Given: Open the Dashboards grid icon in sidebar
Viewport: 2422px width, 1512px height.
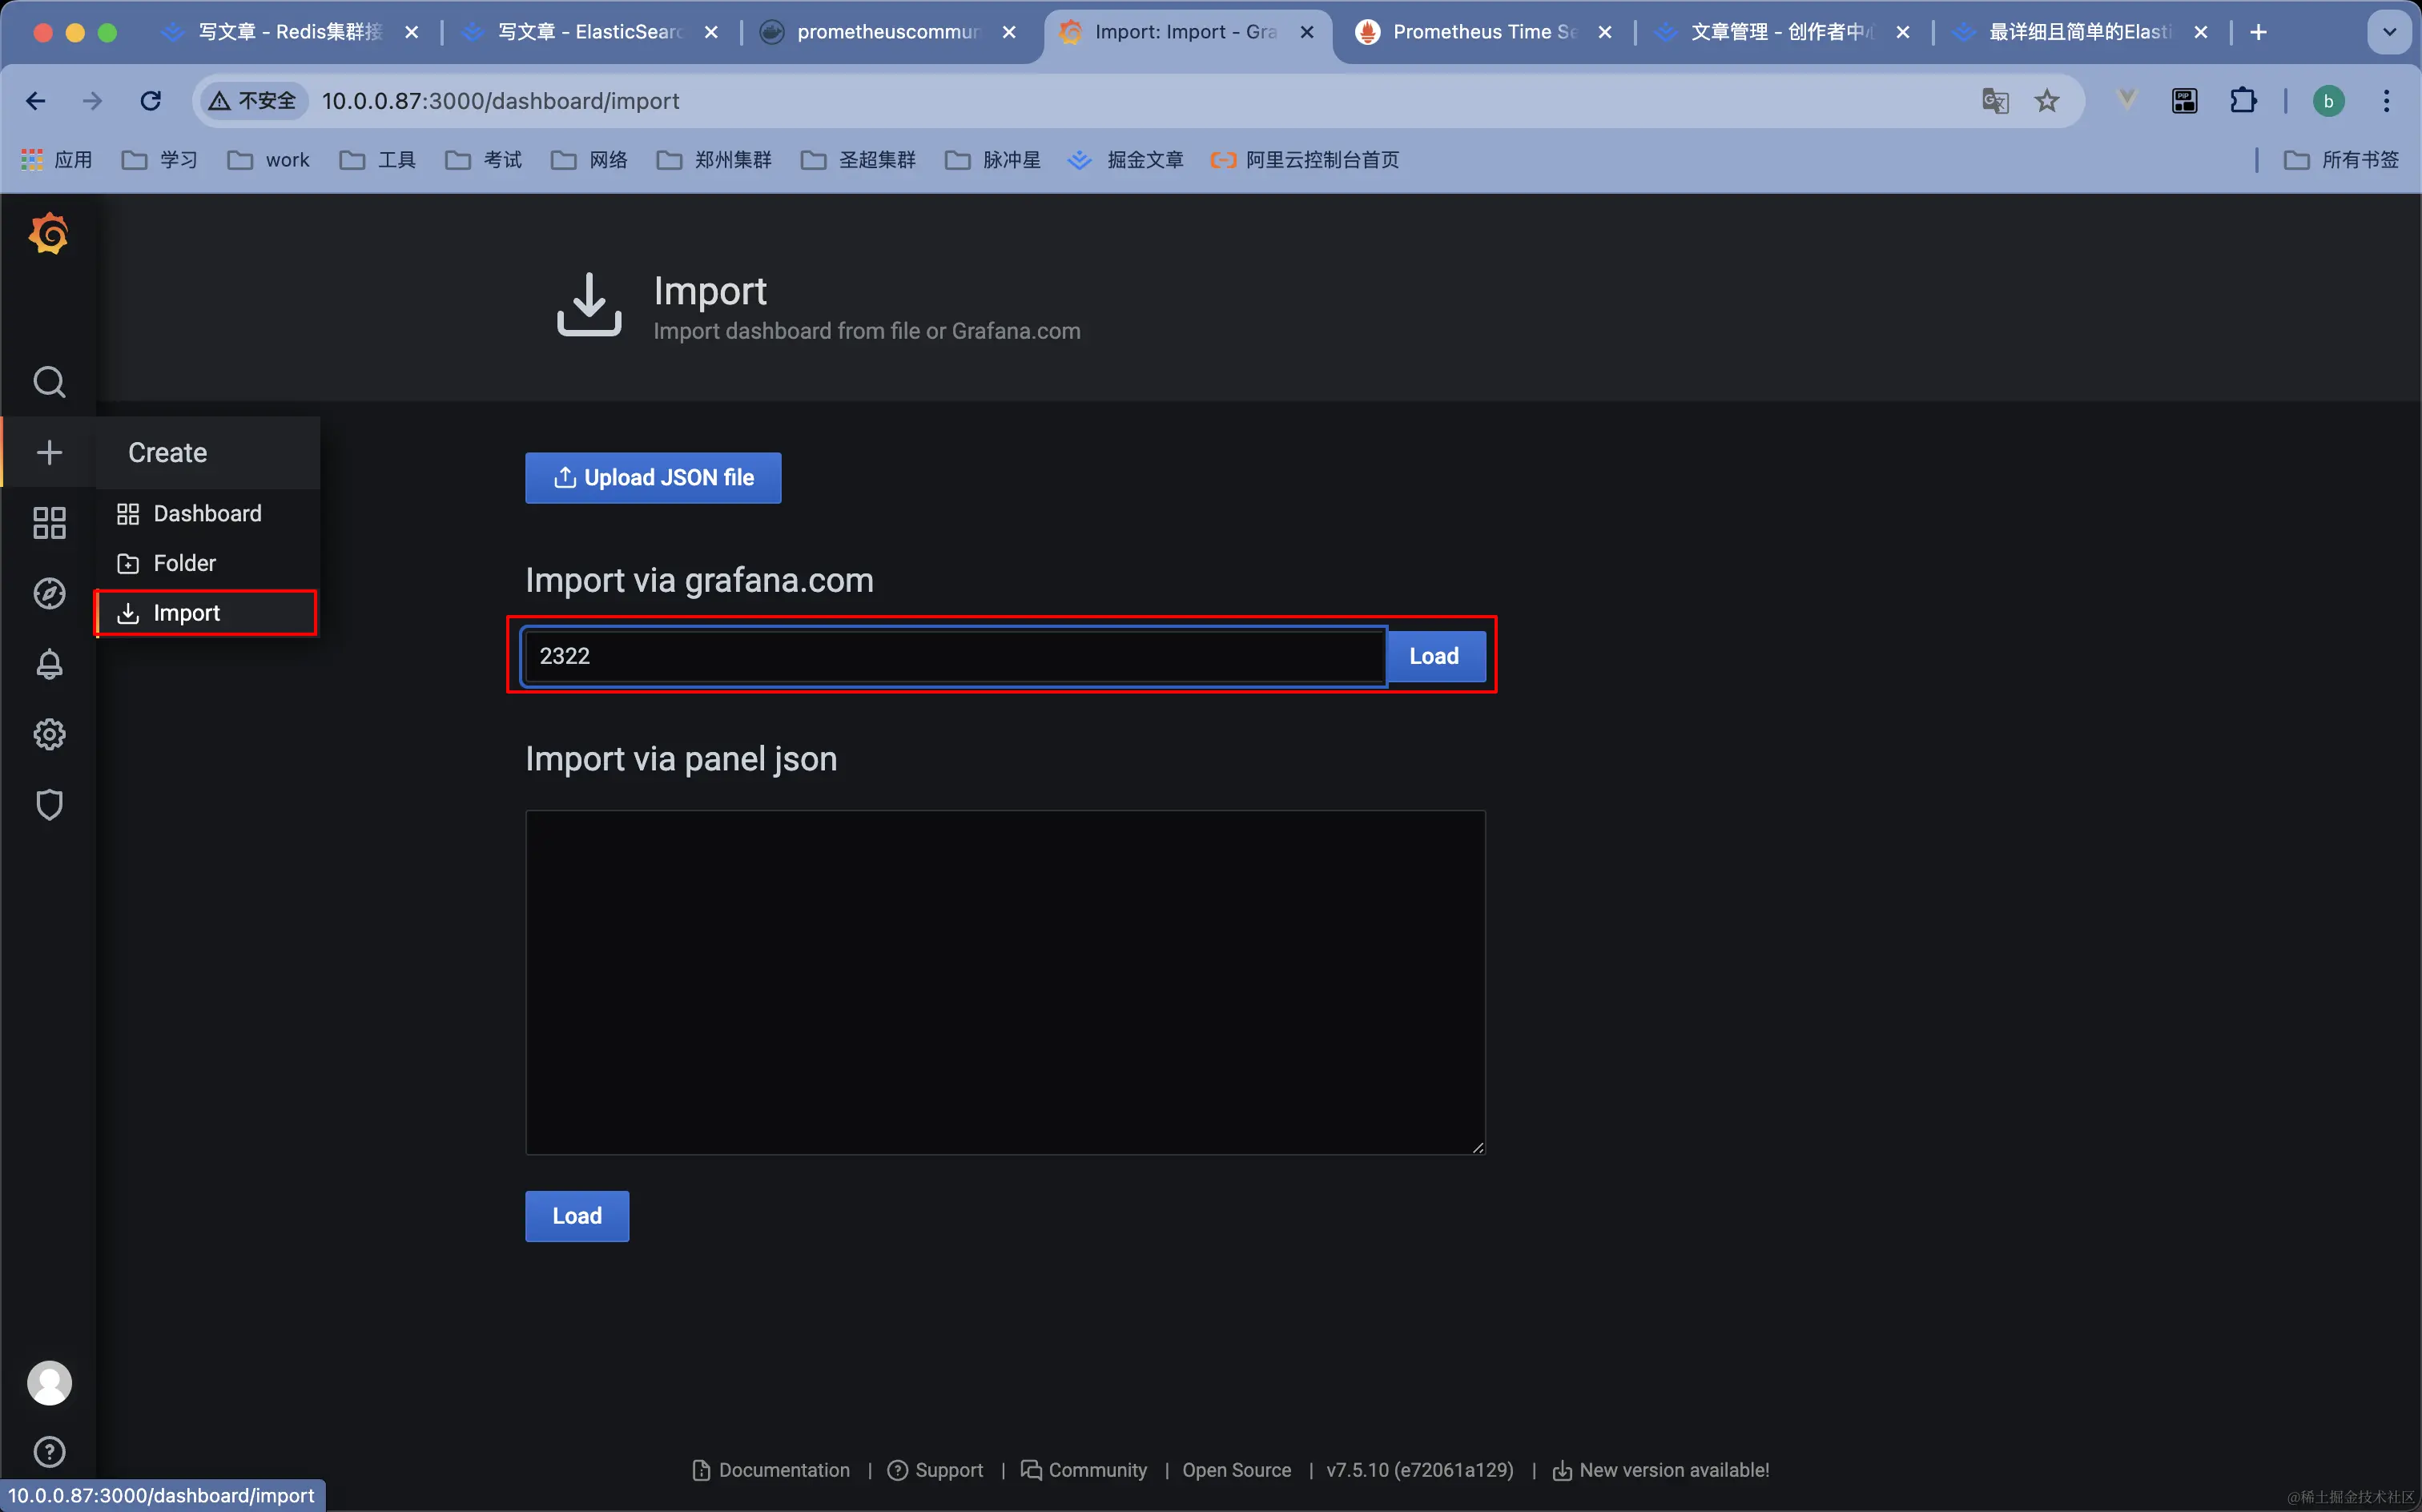Looking at the screenshot, I should pos(49,523).
